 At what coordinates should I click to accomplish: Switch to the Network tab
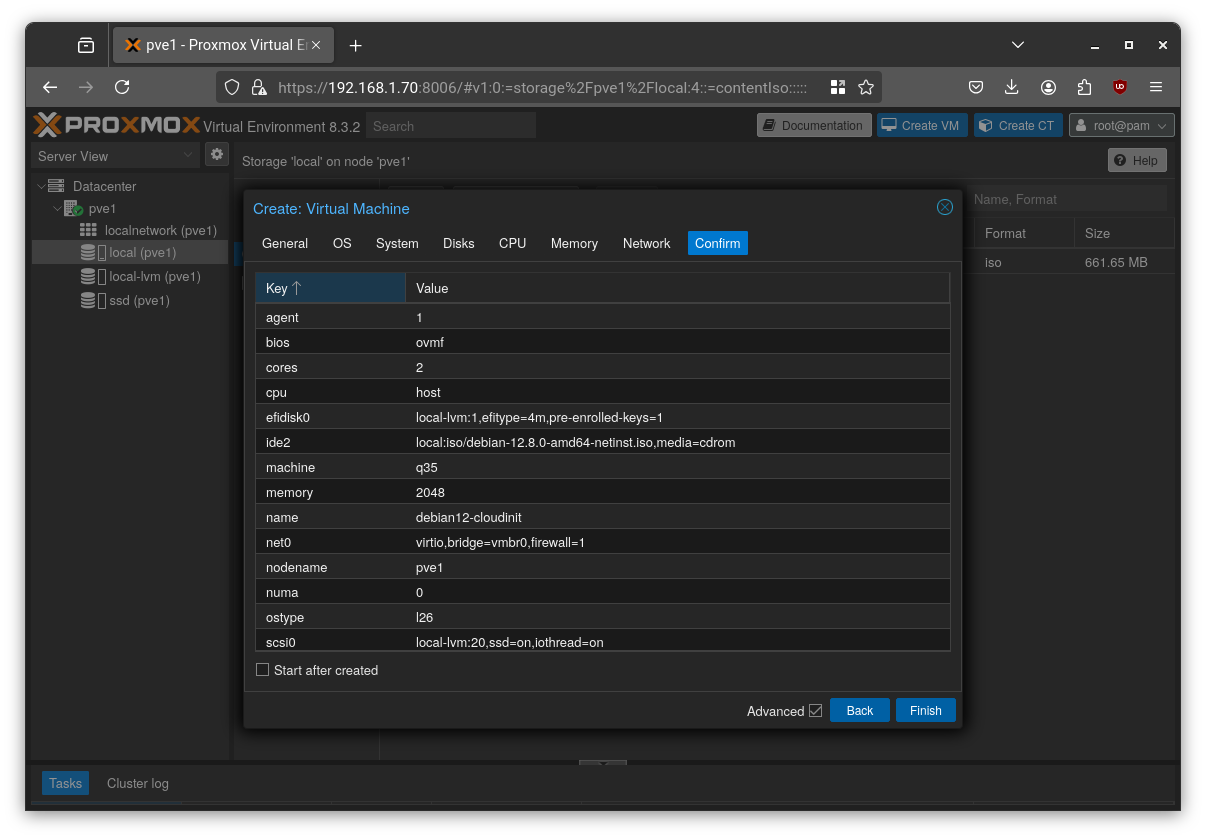646,243
